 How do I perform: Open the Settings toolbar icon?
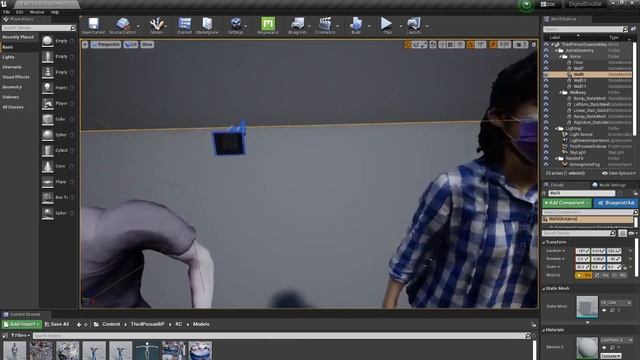pyautogui.click(x=236, y=24)
